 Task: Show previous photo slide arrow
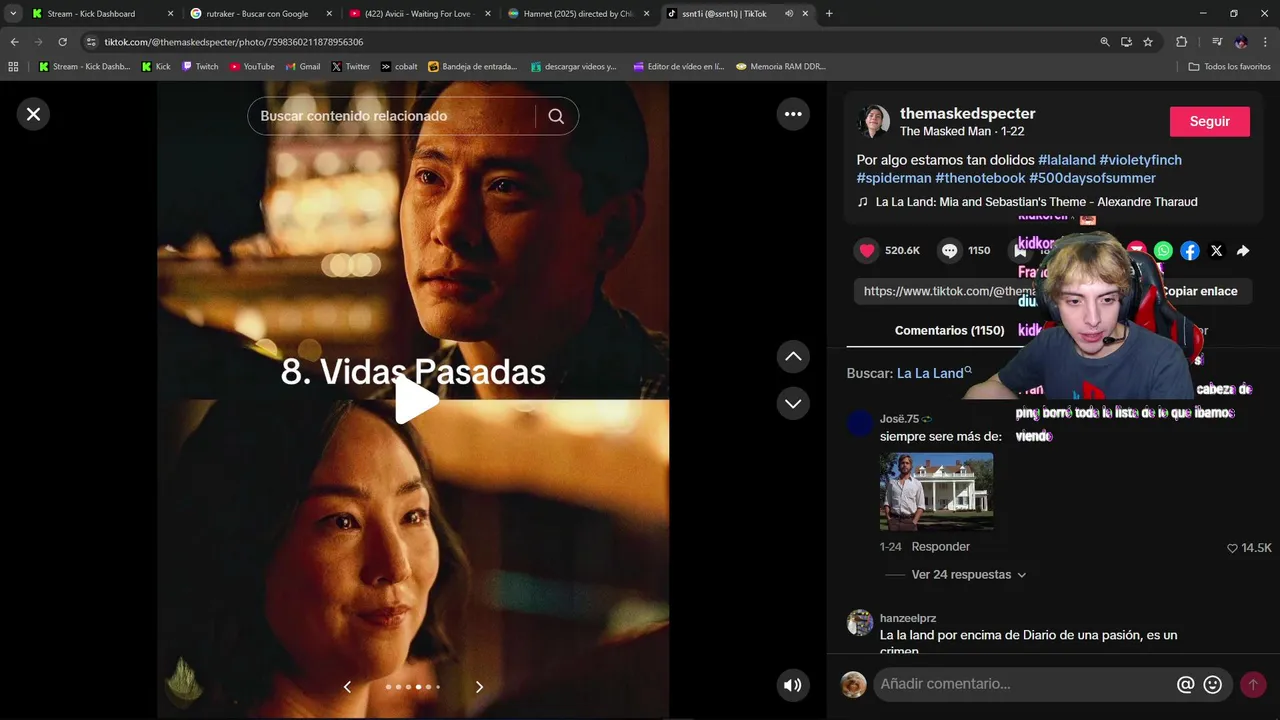pos(347,687)
